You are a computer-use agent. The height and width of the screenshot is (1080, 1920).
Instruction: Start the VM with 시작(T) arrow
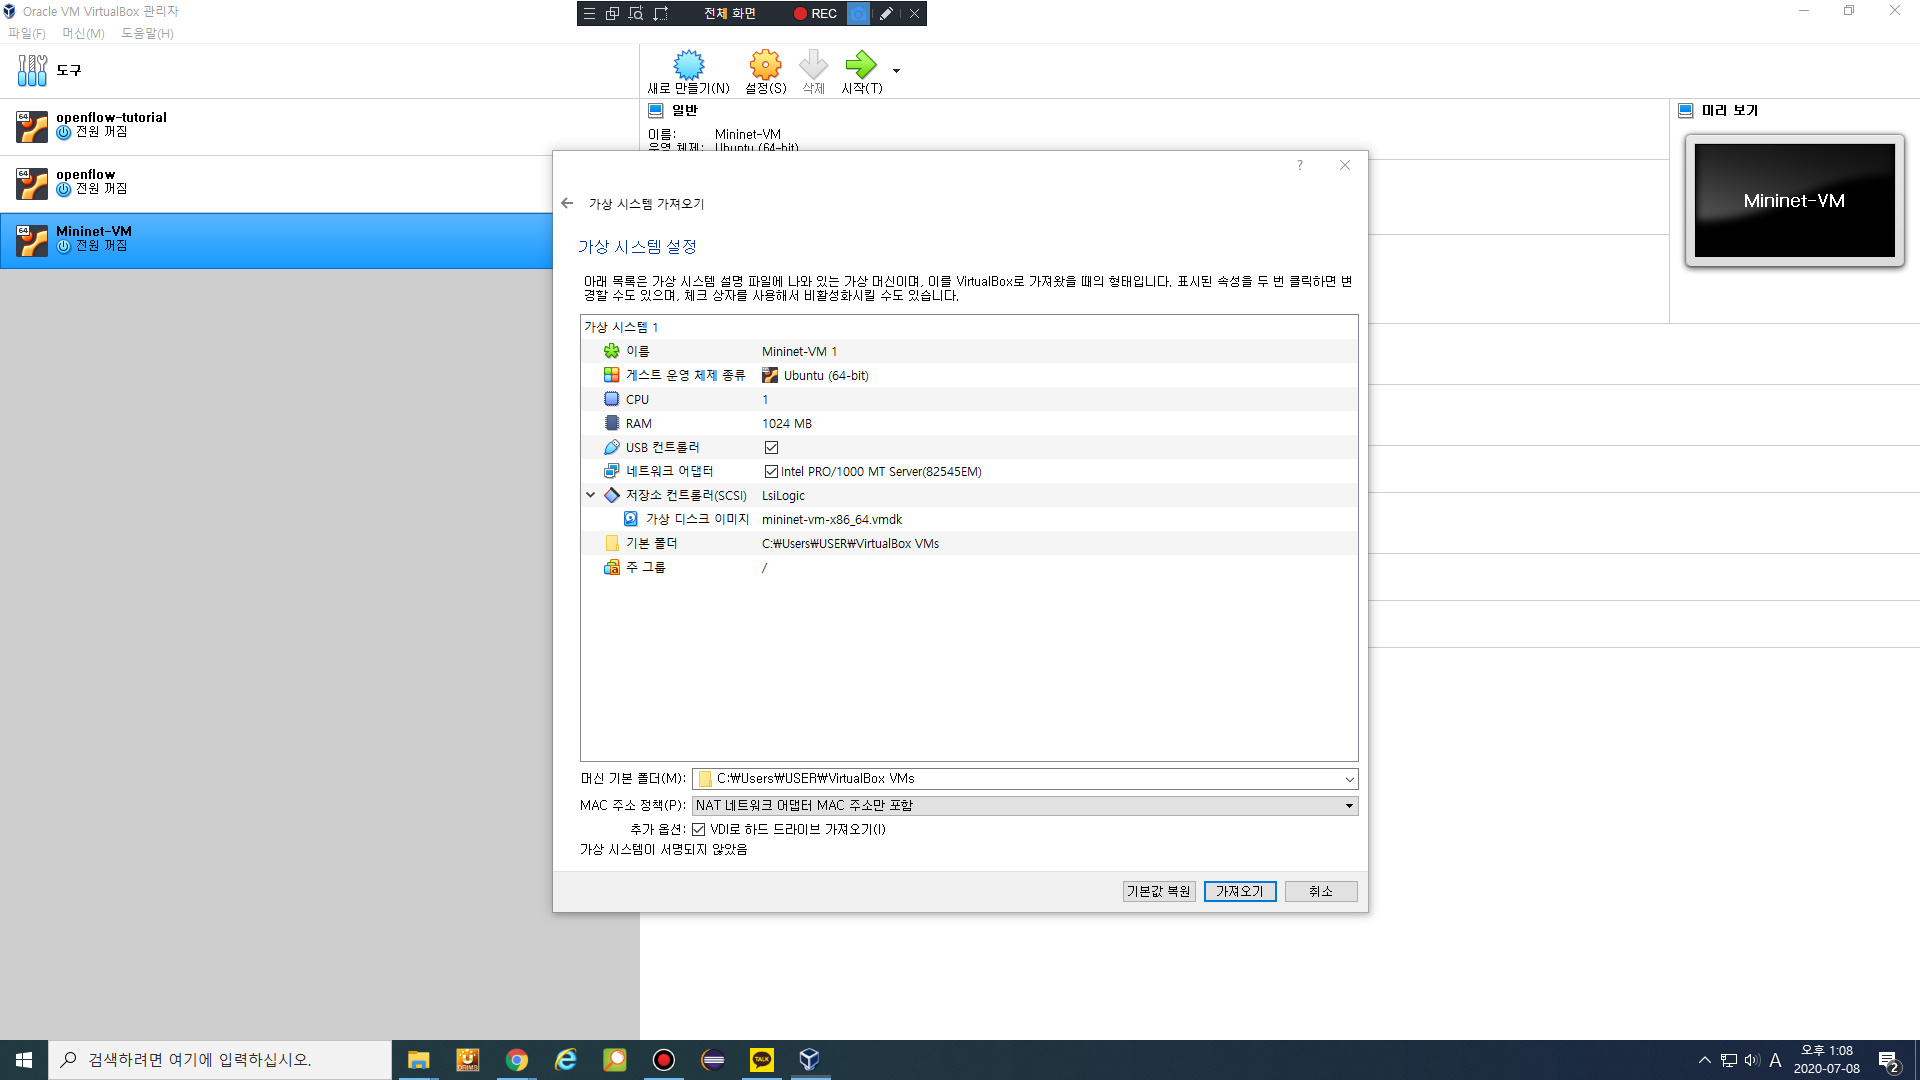coord(860,65)
